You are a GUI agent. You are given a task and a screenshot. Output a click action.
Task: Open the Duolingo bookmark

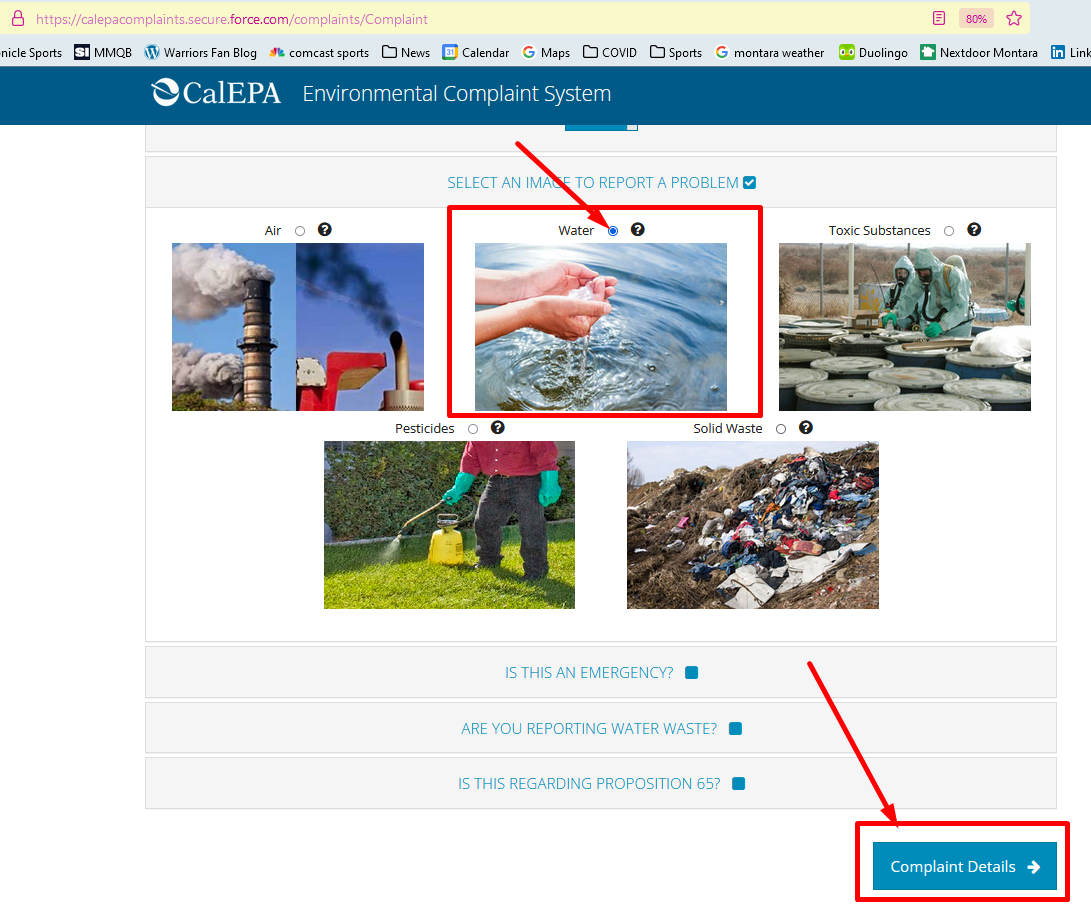pyautogui.click(x=873, y=52)
